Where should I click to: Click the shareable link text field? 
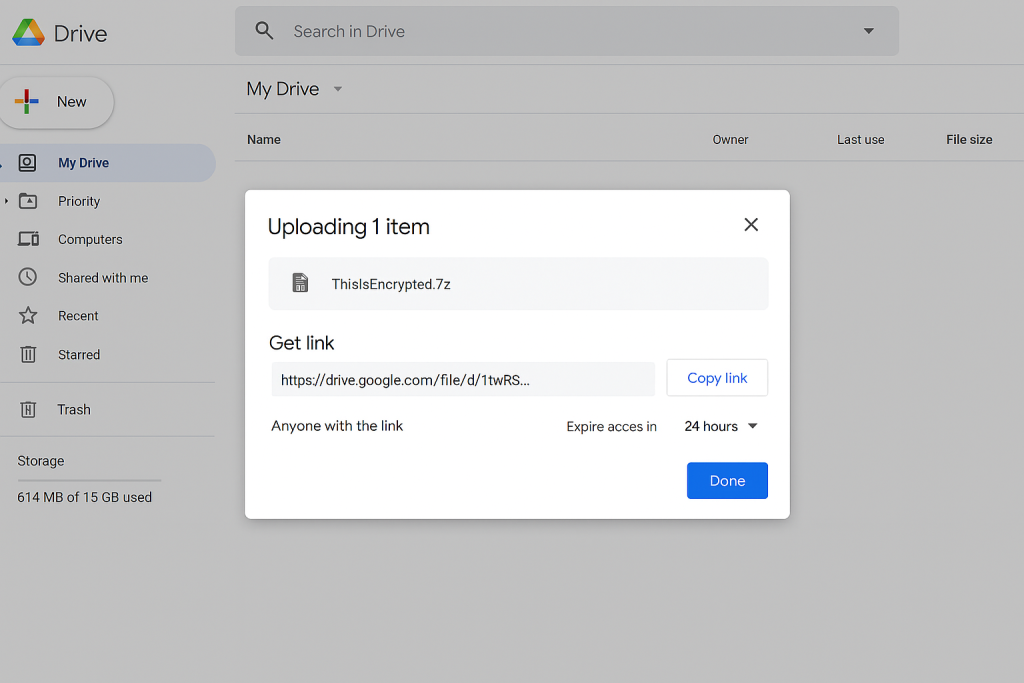point(463,379)
